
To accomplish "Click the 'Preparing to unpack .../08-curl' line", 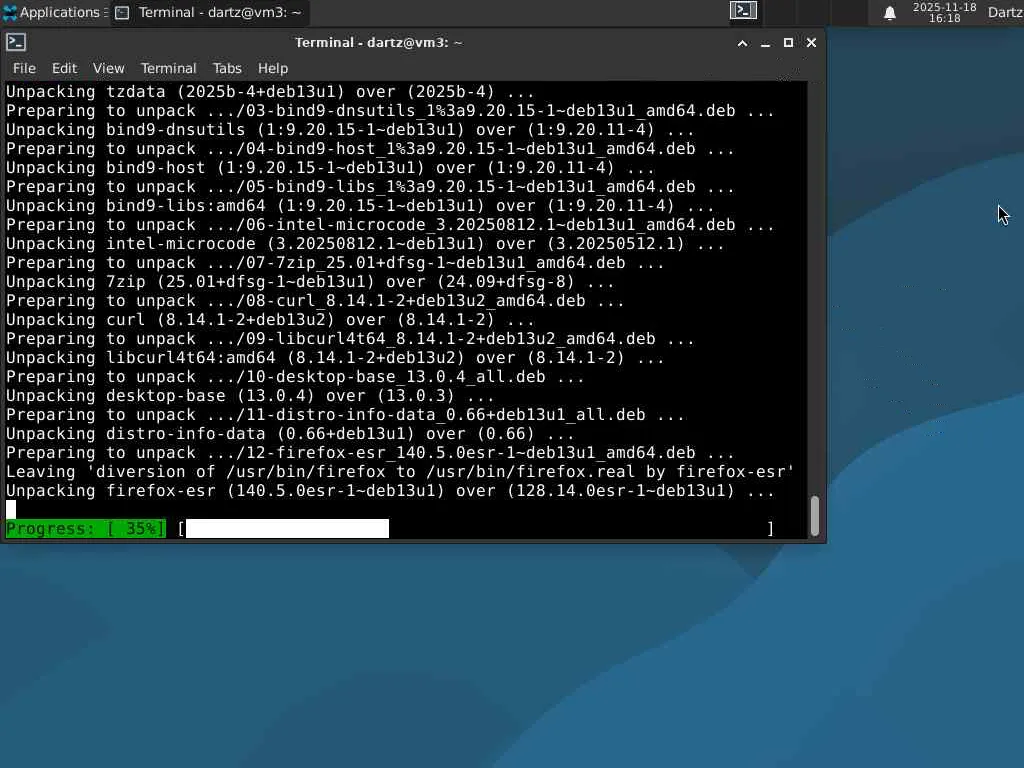I will (x=315, y=300).
